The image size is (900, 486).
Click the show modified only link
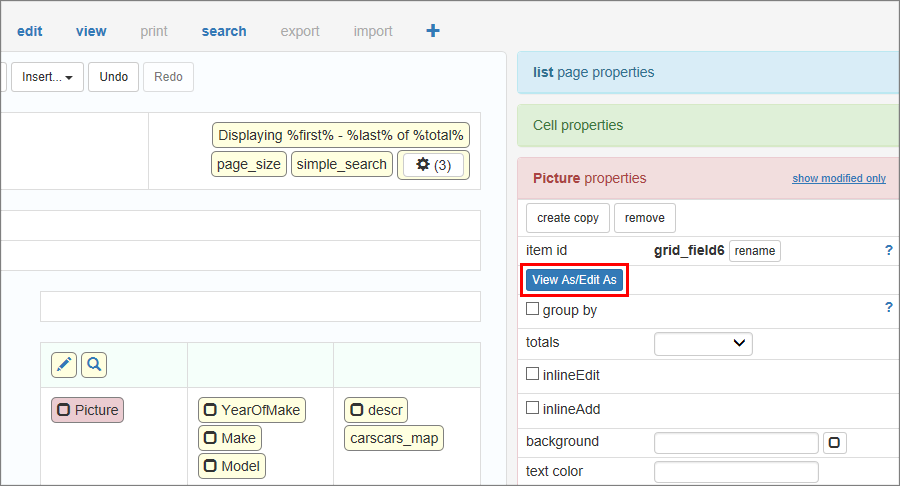pos(838,178)
